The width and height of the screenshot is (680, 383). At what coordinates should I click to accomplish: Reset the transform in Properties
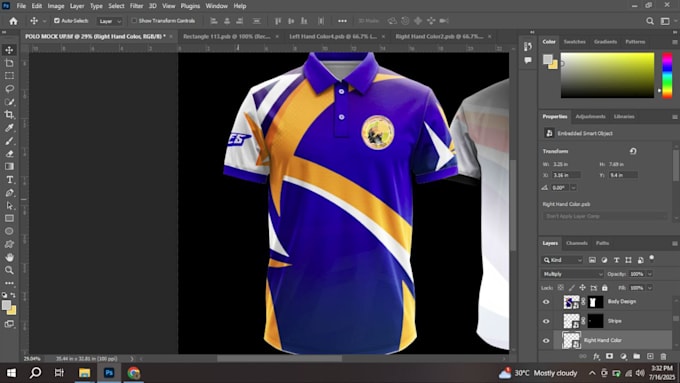(633, 151)
